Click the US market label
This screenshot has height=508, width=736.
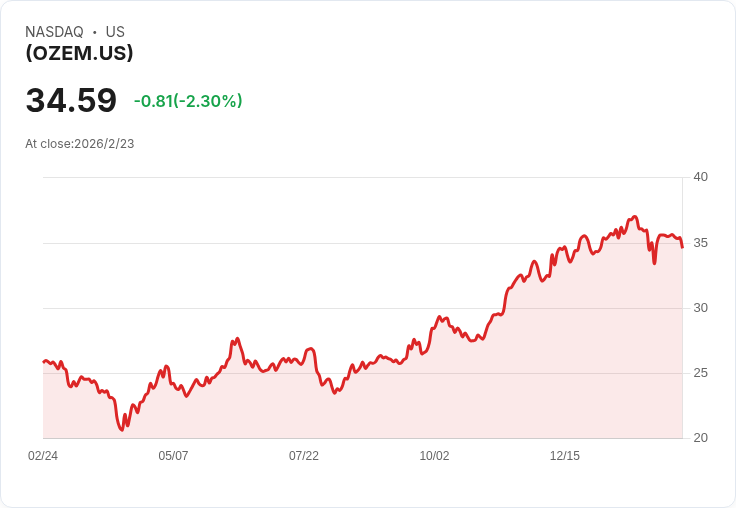pos(115,32)
